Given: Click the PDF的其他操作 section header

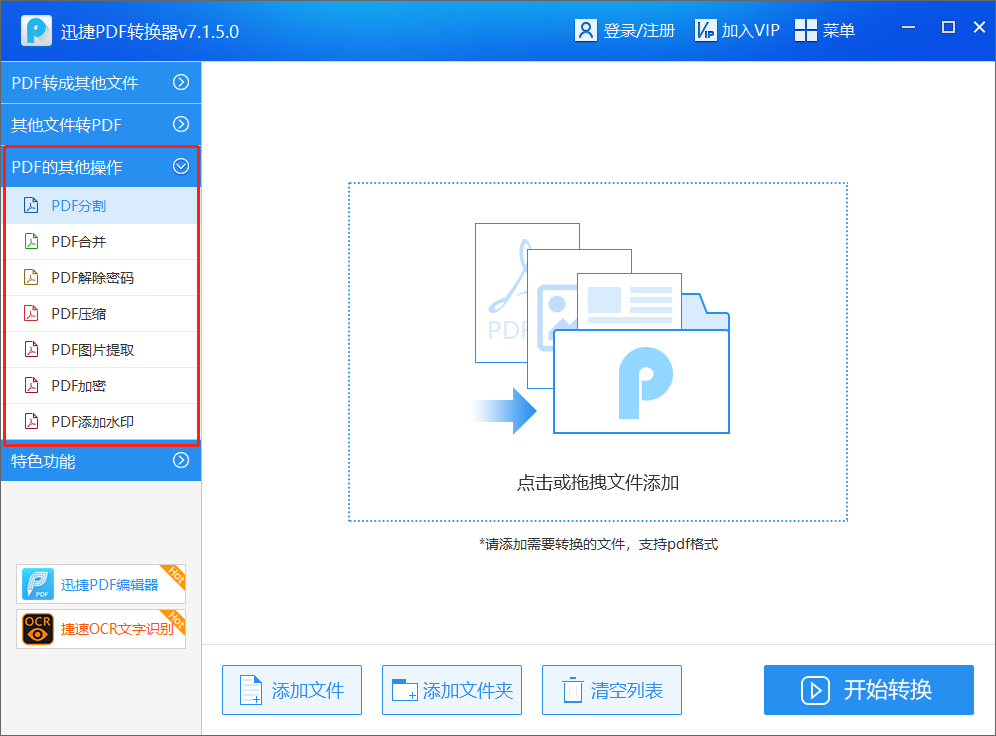Looking at the screenshot, I should 101,167.
